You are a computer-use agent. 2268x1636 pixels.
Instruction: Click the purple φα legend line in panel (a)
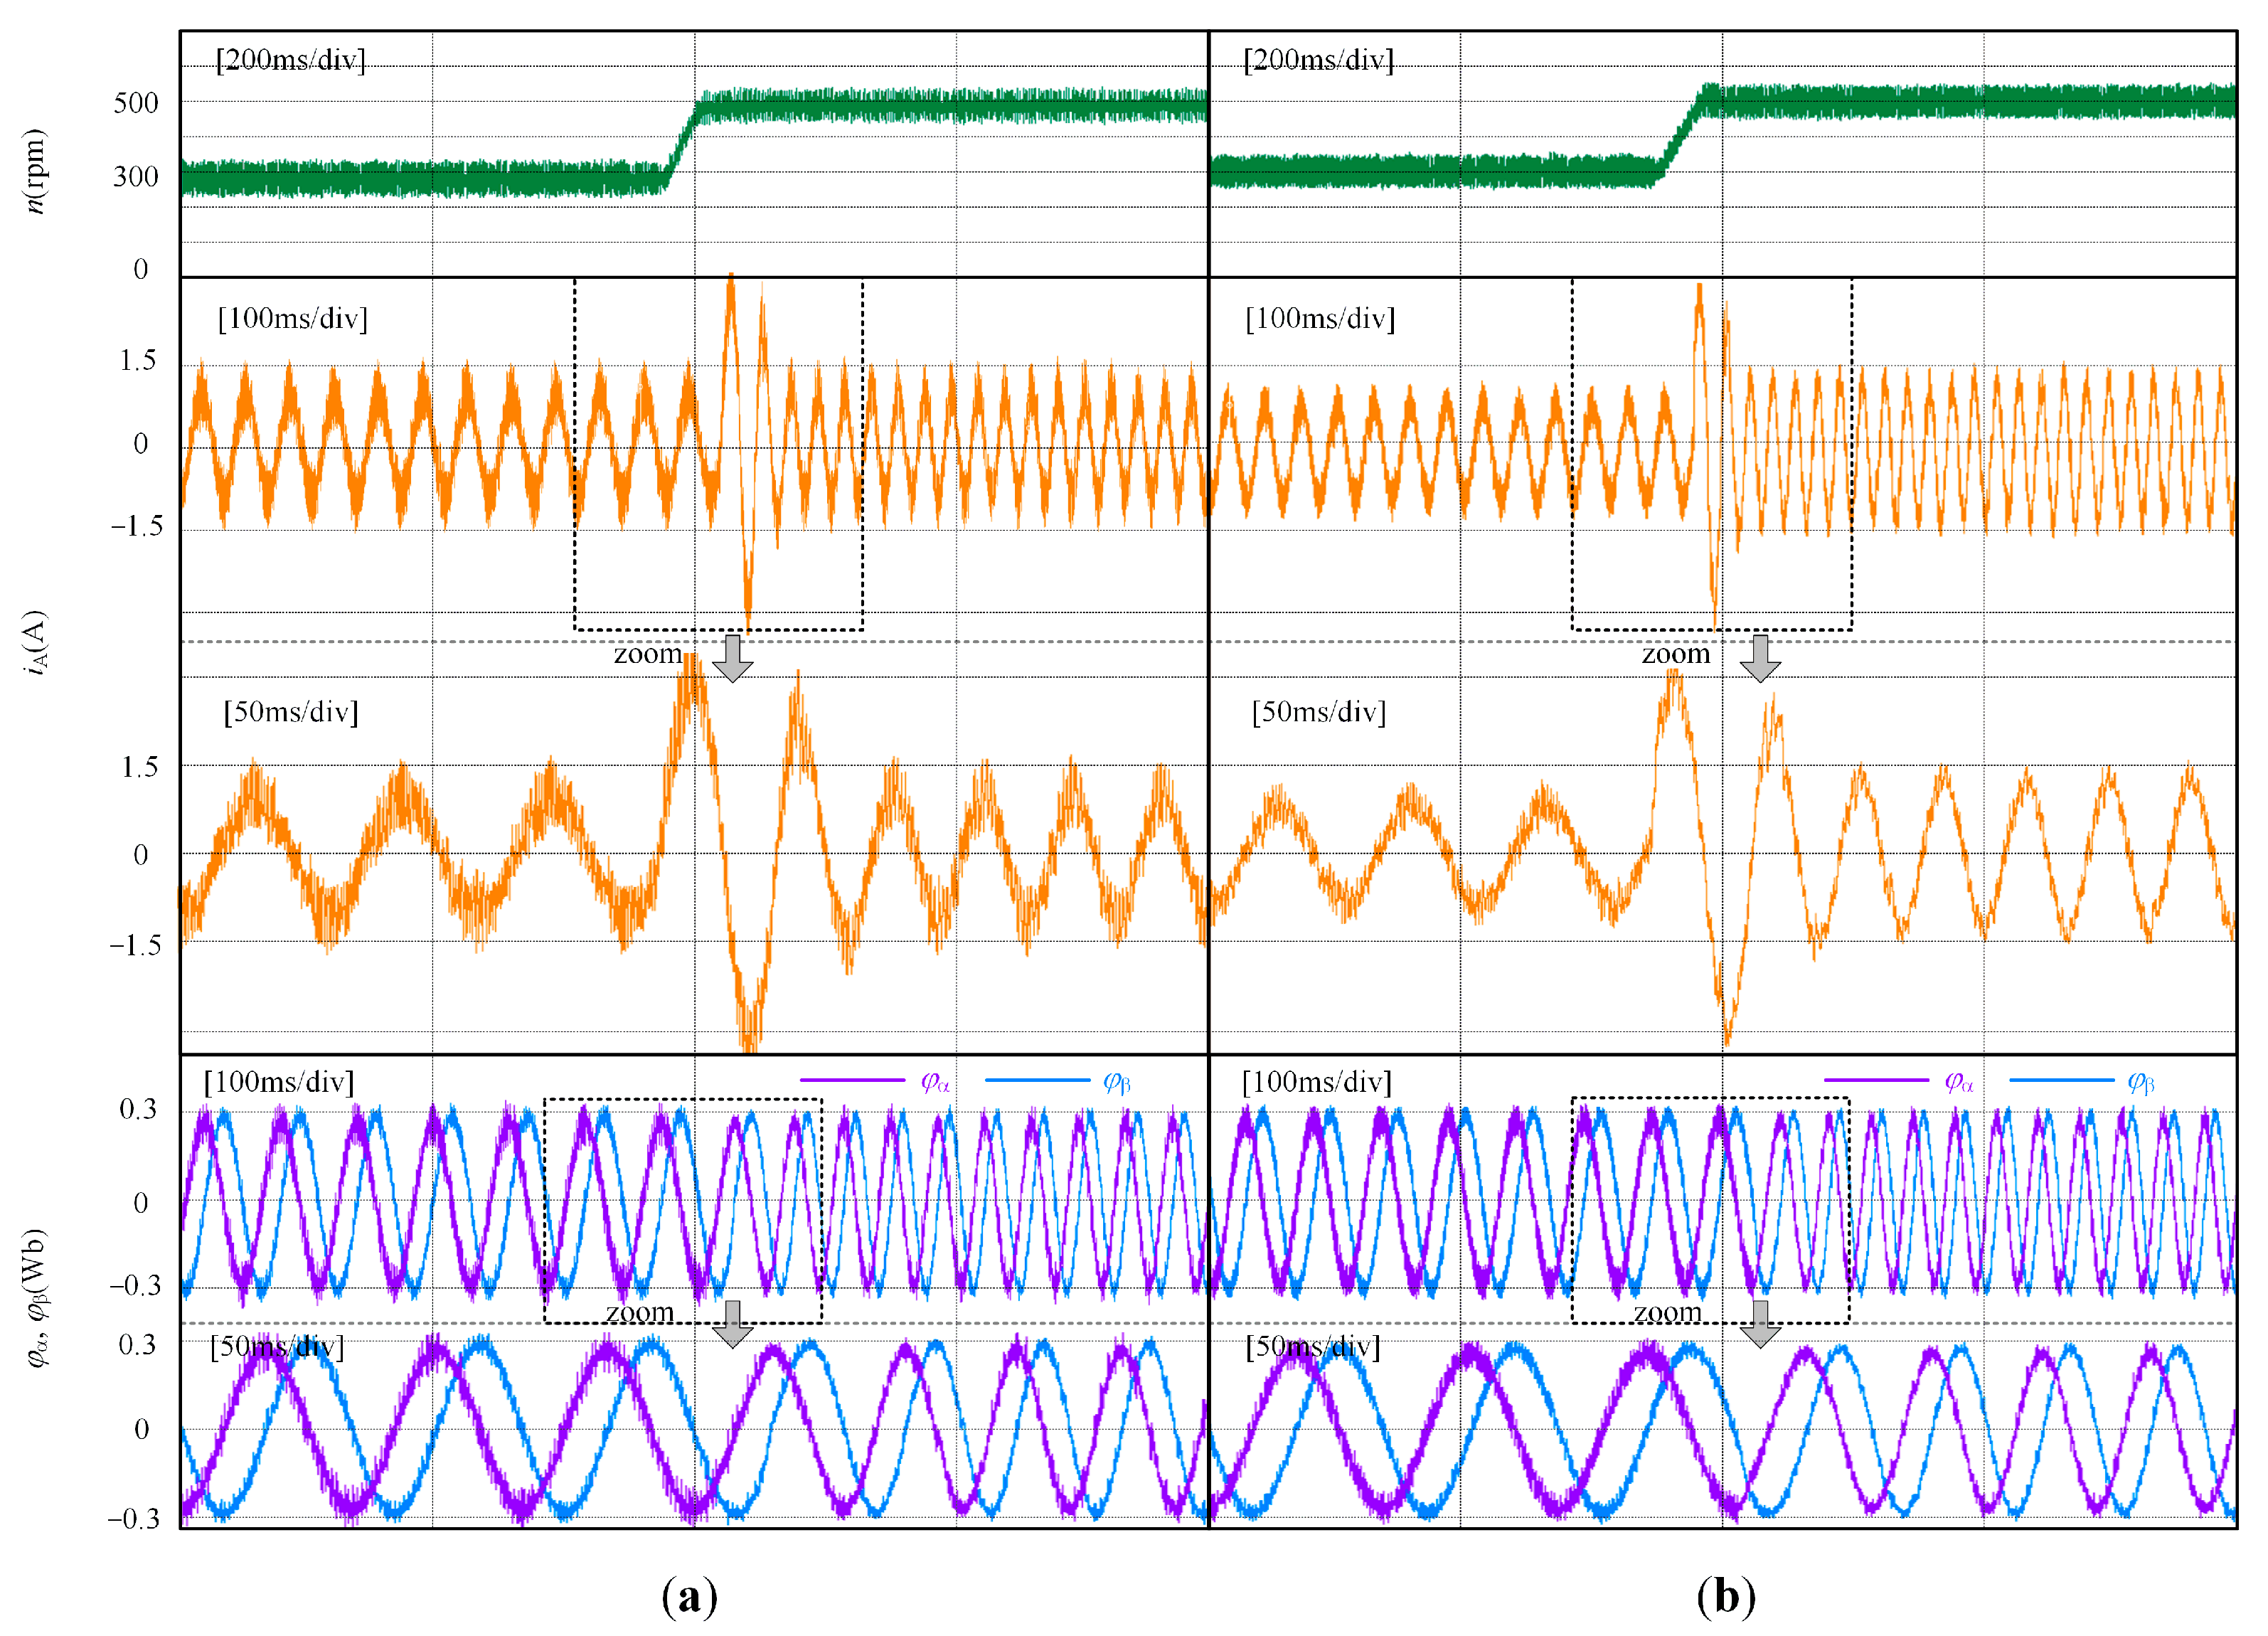[x=852, y=1080]
